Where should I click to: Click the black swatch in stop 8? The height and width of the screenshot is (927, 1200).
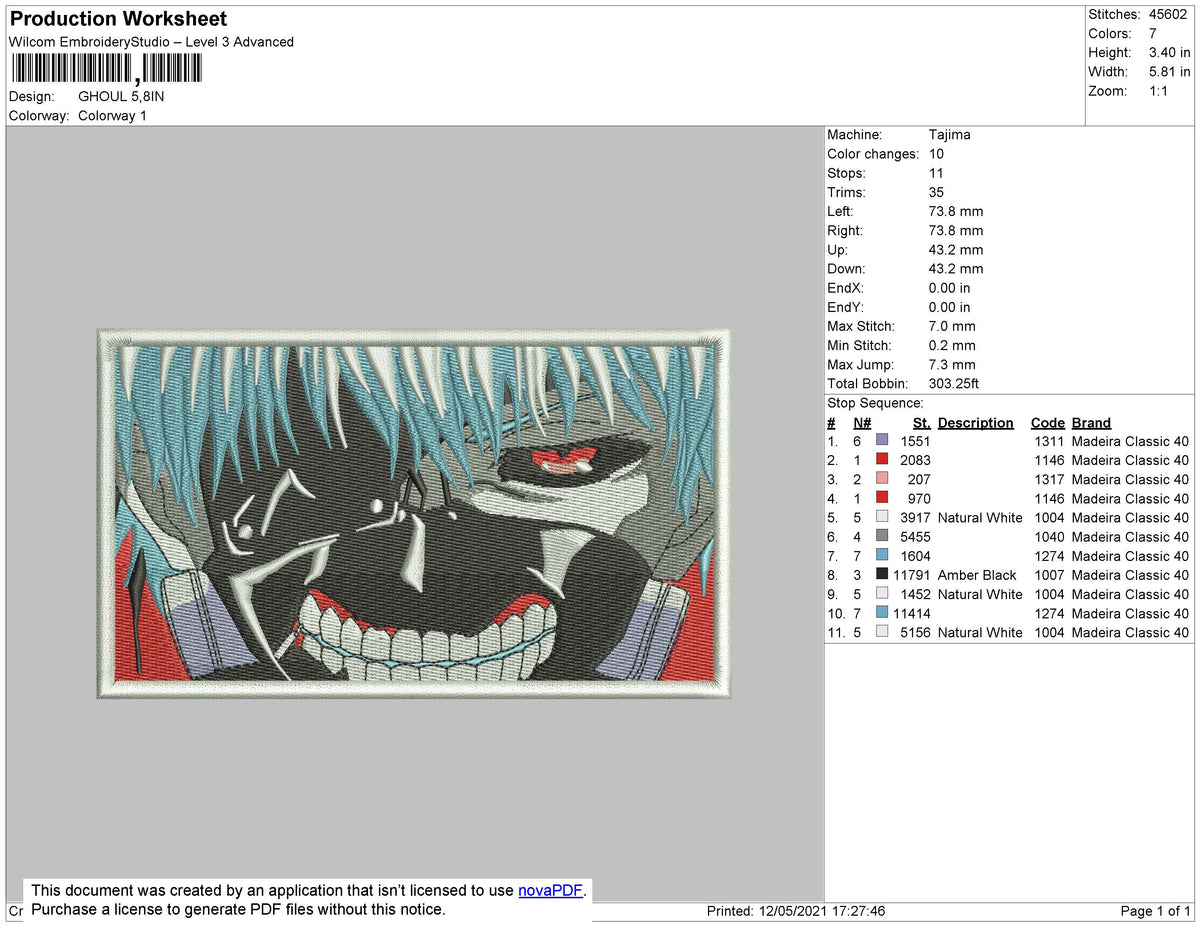click(882, 575)
